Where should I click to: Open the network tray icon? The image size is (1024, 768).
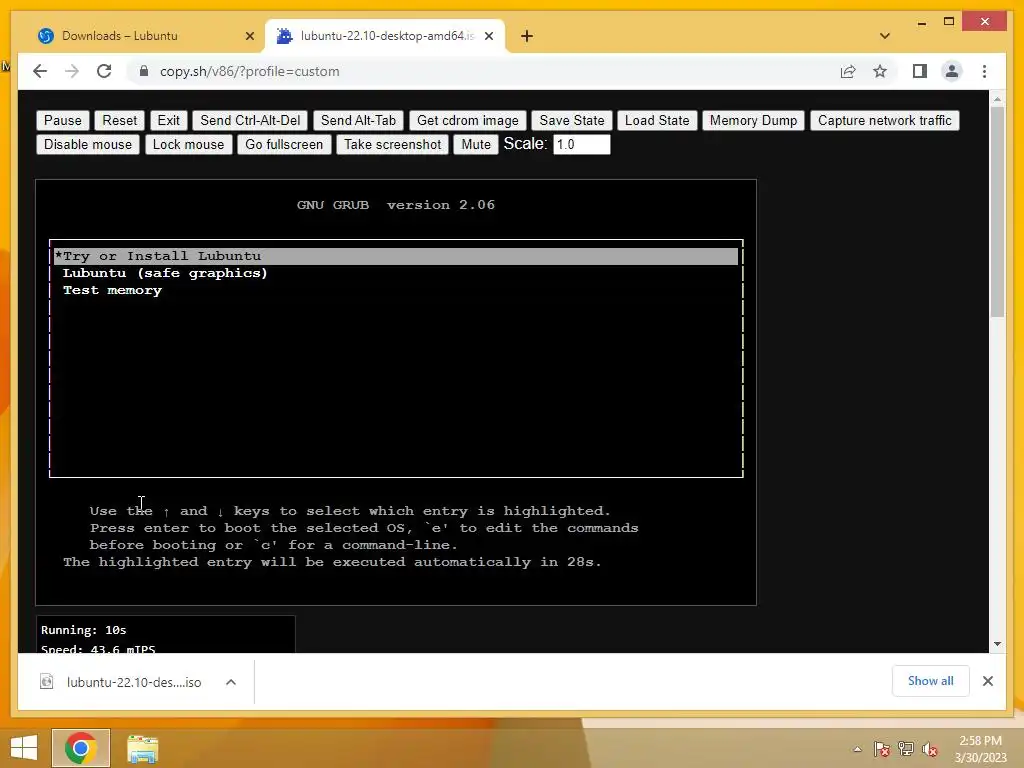[x=906, y=749]
